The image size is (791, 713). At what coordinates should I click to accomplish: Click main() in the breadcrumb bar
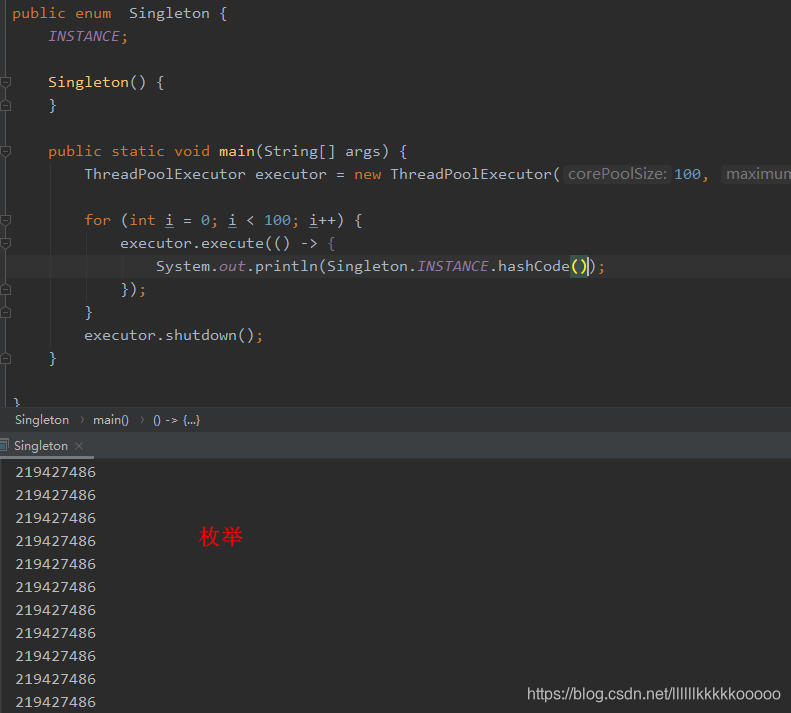(x=111, y=420)
